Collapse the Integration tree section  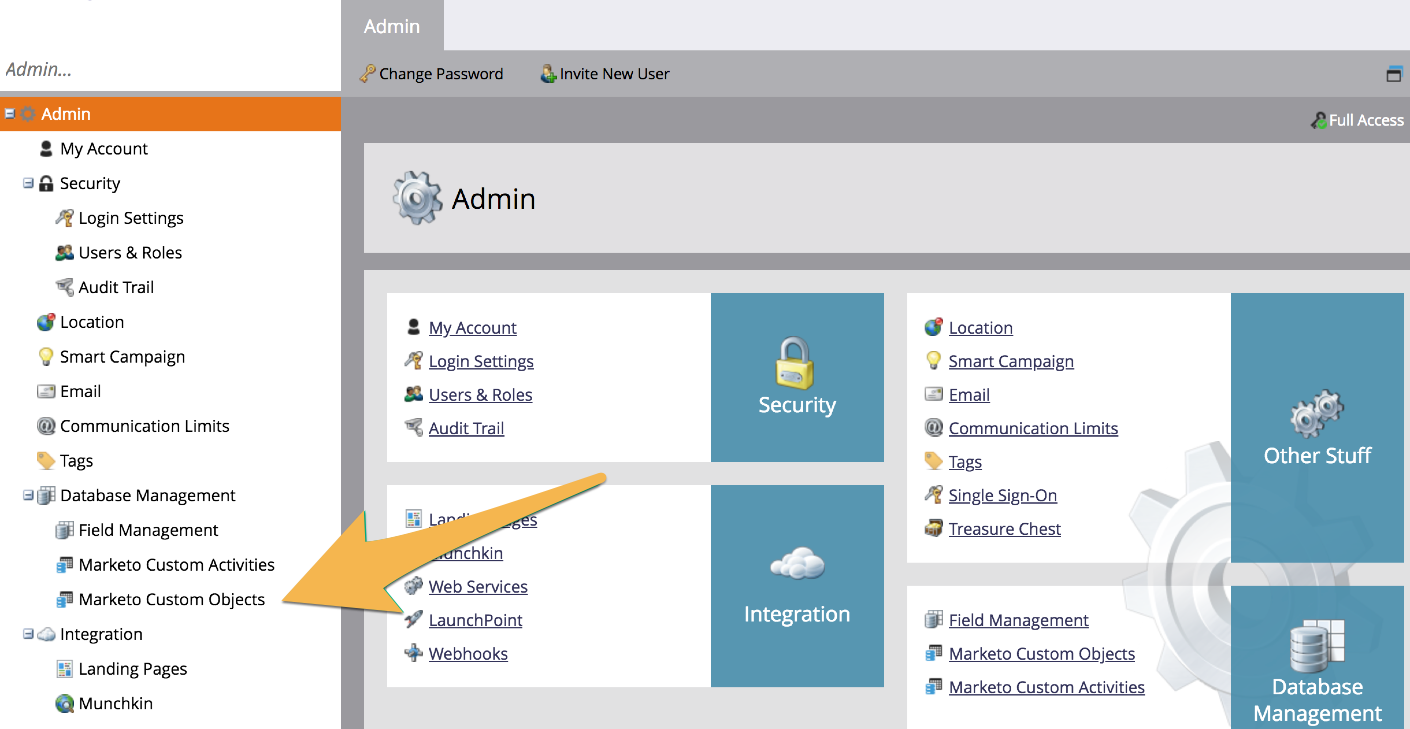(x=29, y=634)
